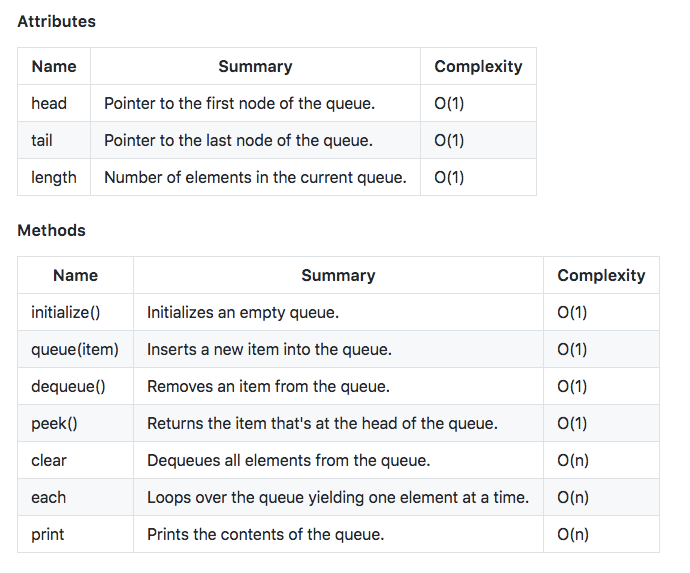The height and width of the screenshot is (573, 690).
Task: Click the O(1) complexity in the length row
Action: click(449, 177)
